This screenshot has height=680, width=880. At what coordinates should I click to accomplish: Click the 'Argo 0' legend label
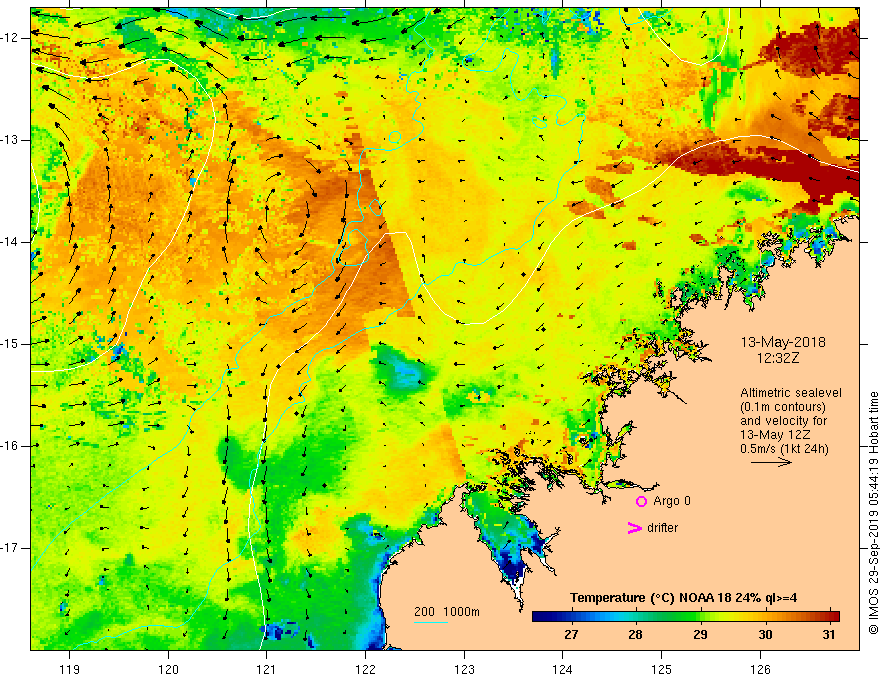click(672, 501)
